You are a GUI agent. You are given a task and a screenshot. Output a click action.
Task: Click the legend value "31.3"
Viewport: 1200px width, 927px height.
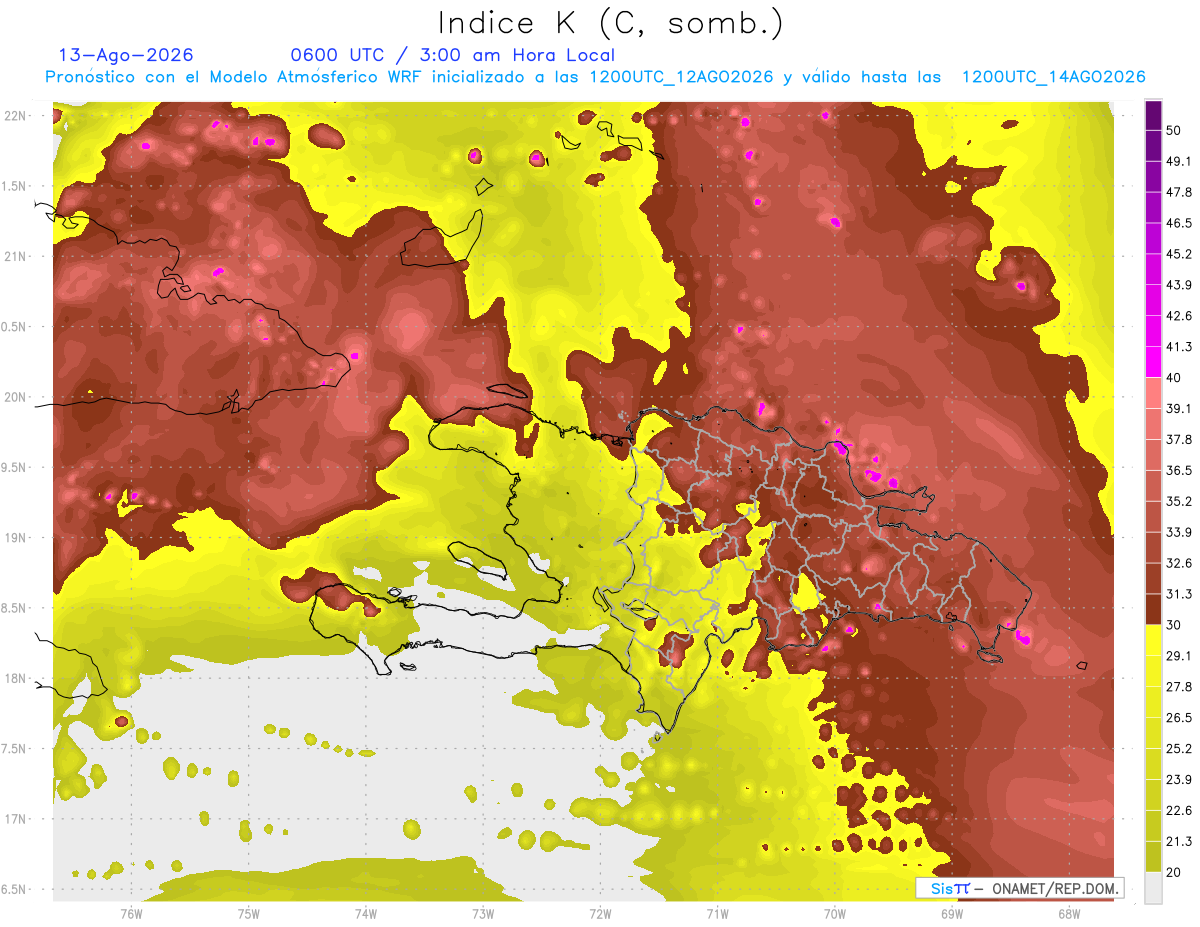1179,594
